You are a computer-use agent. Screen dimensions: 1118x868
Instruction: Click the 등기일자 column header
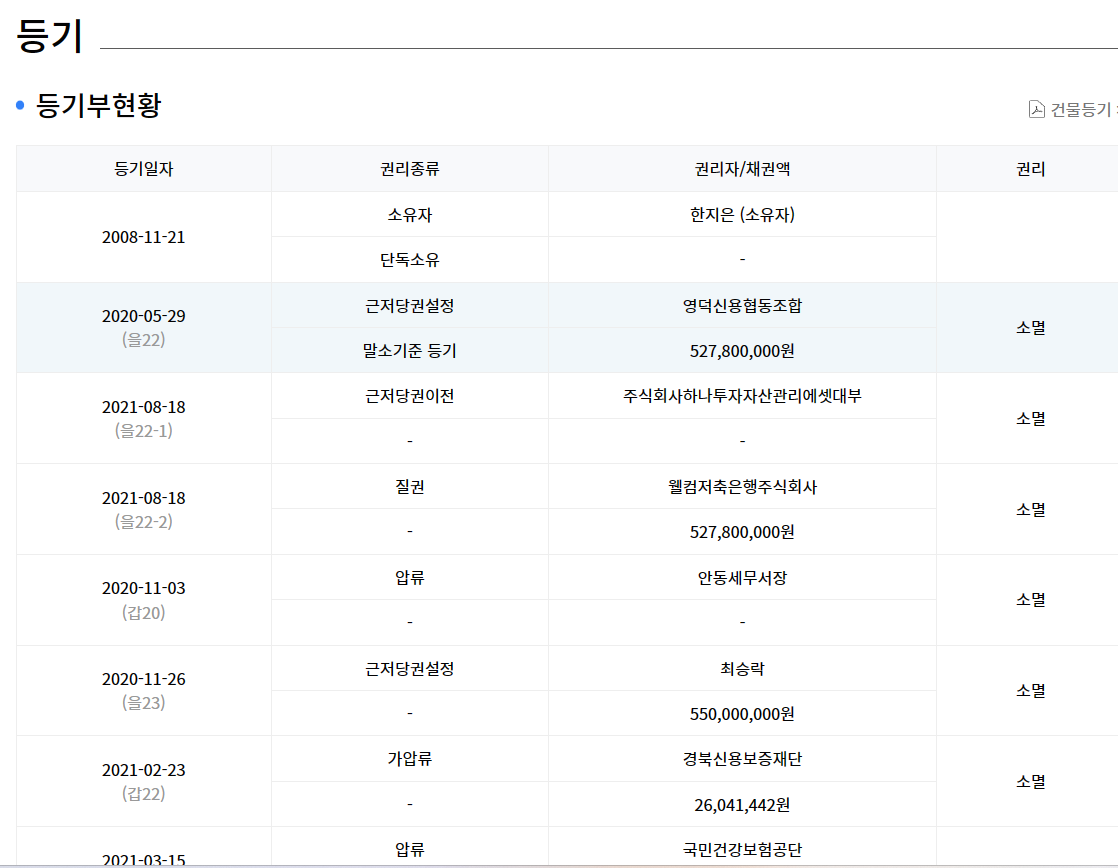click(143, 169)
